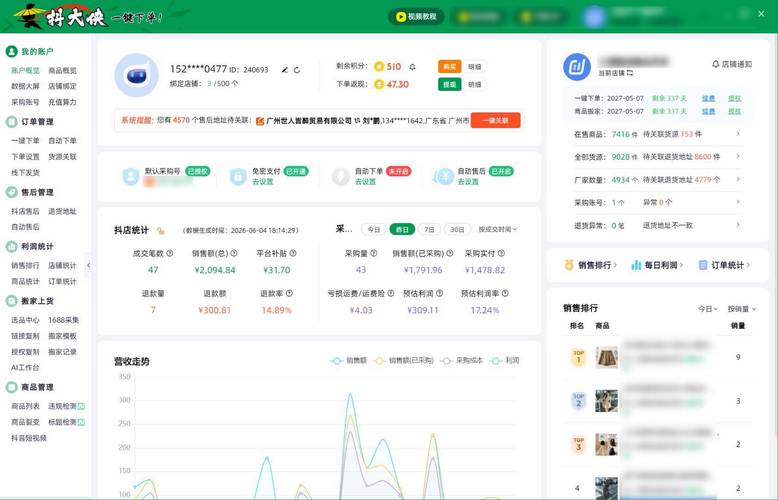Toggle 利润 series in chart legend

(x=505, y=361)
